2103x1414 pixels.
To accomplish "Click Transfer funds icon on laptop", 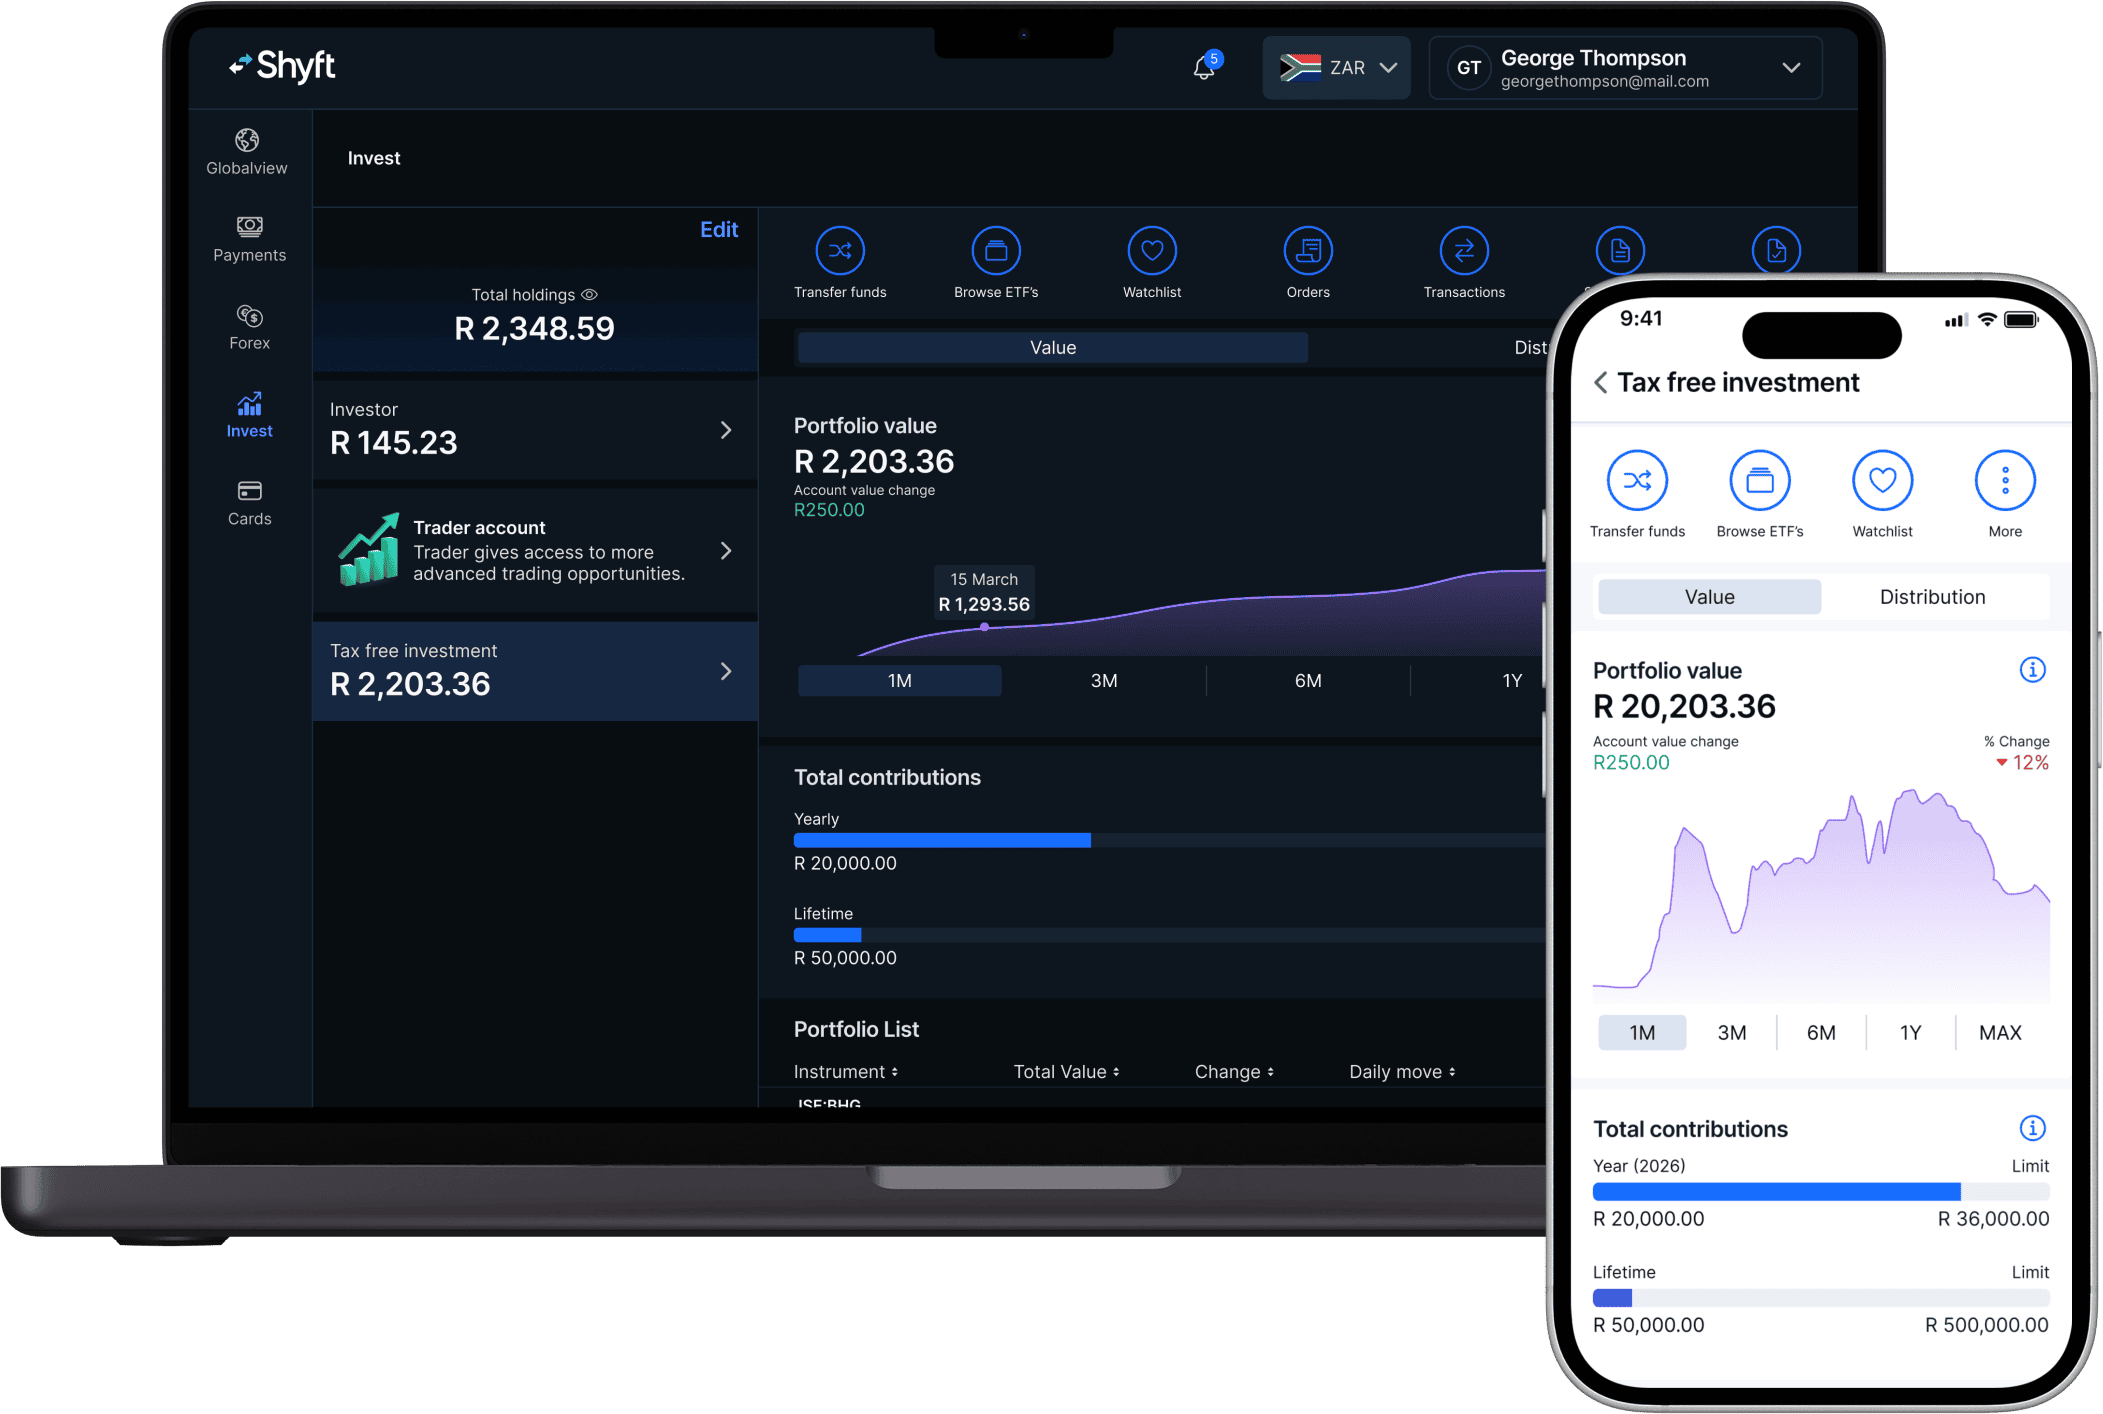I will point(840,251).
